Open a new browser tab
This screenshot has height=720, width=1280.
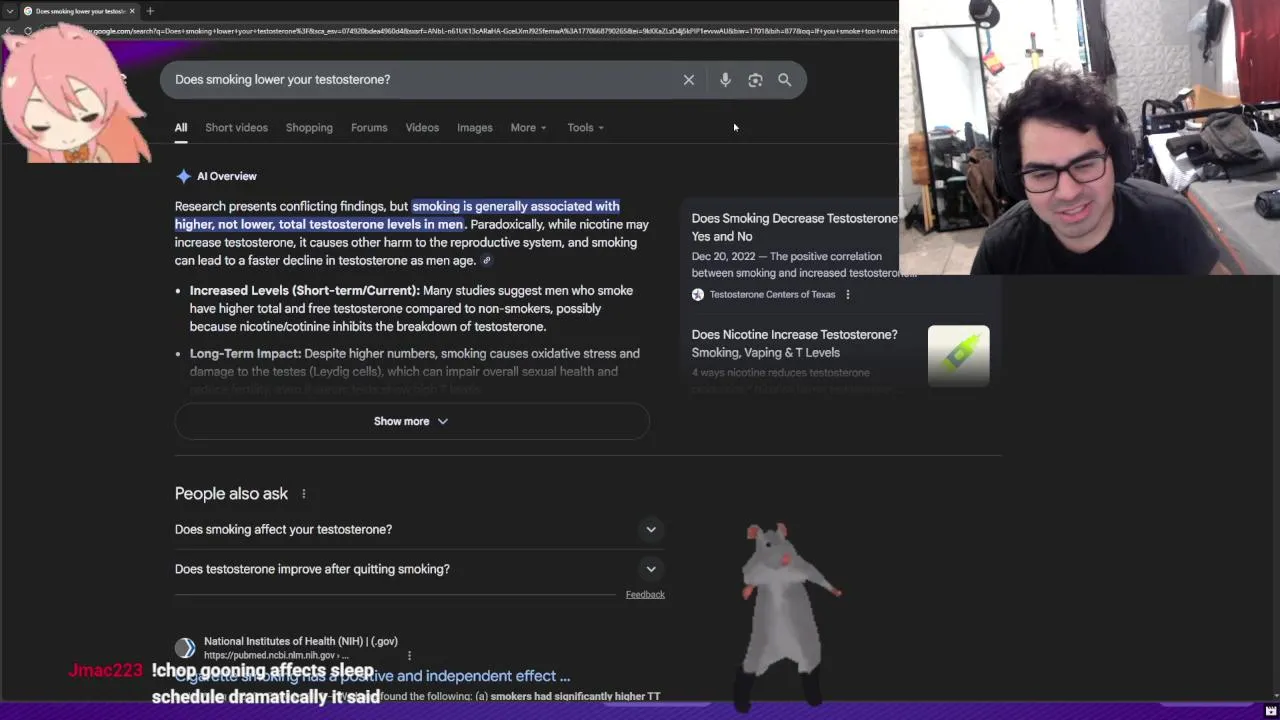point(150,11)
